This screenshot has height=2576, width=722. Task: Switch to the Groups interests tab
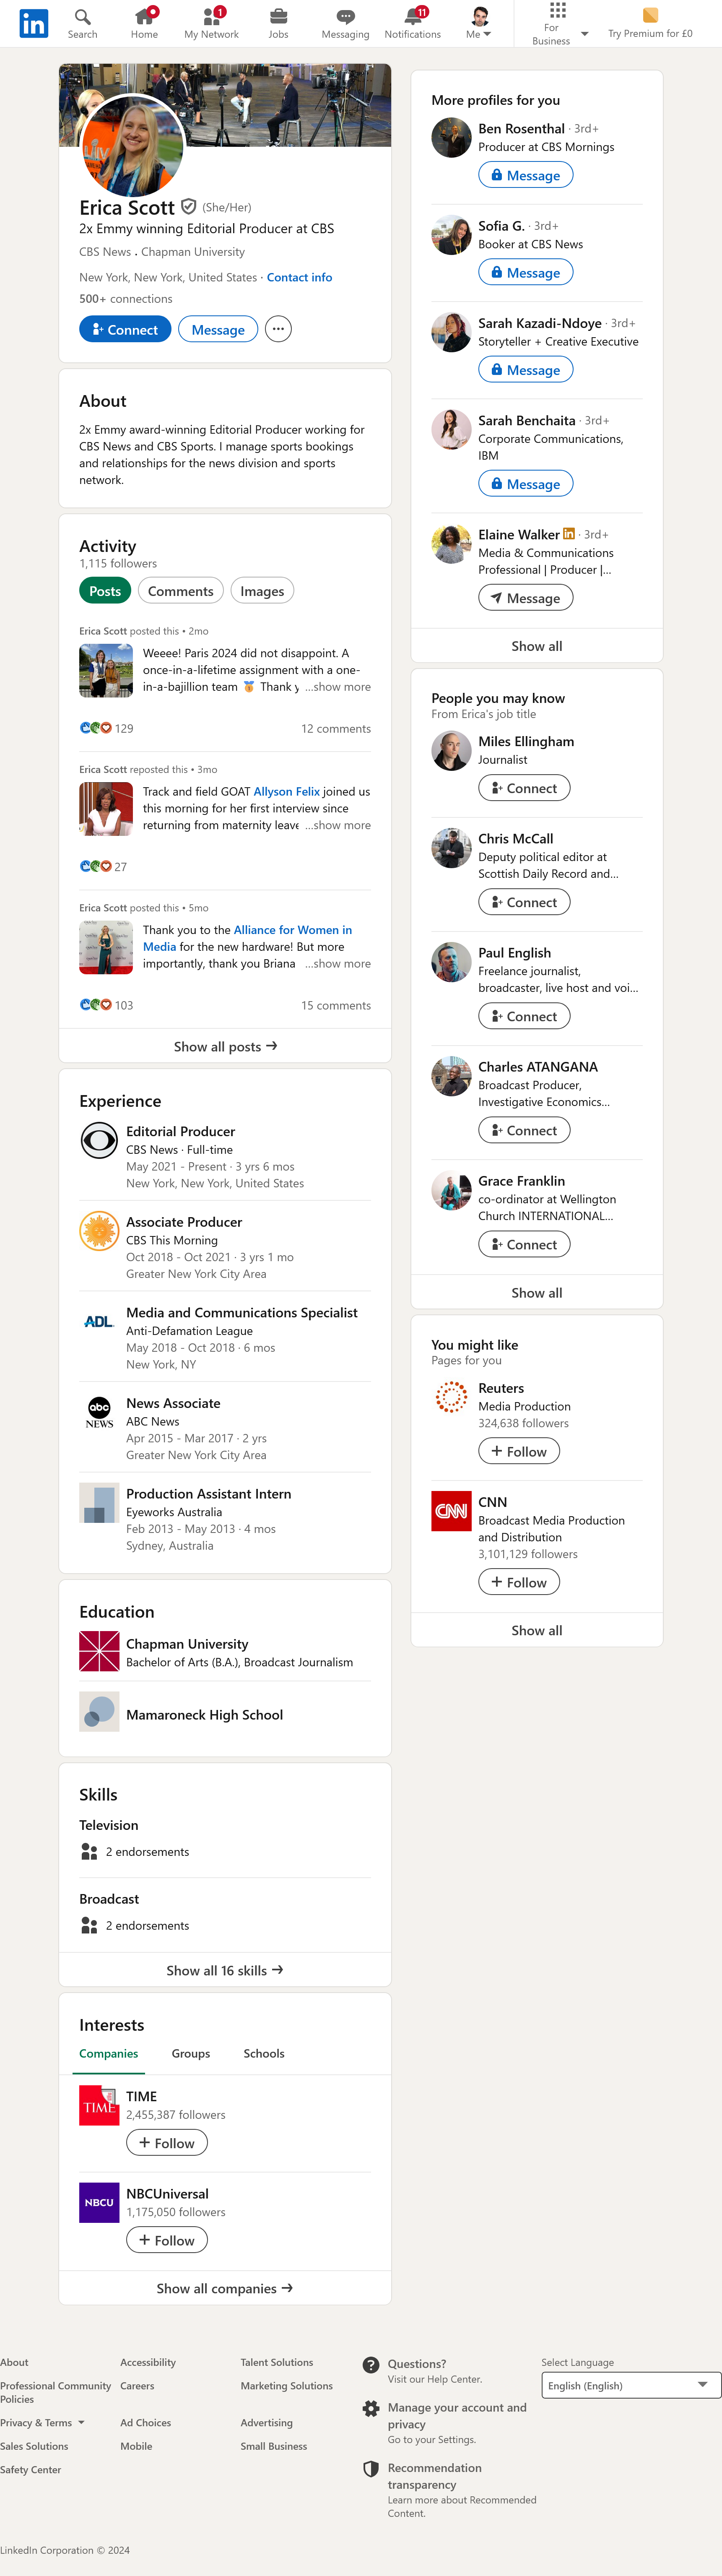(x=191, y=2053)
